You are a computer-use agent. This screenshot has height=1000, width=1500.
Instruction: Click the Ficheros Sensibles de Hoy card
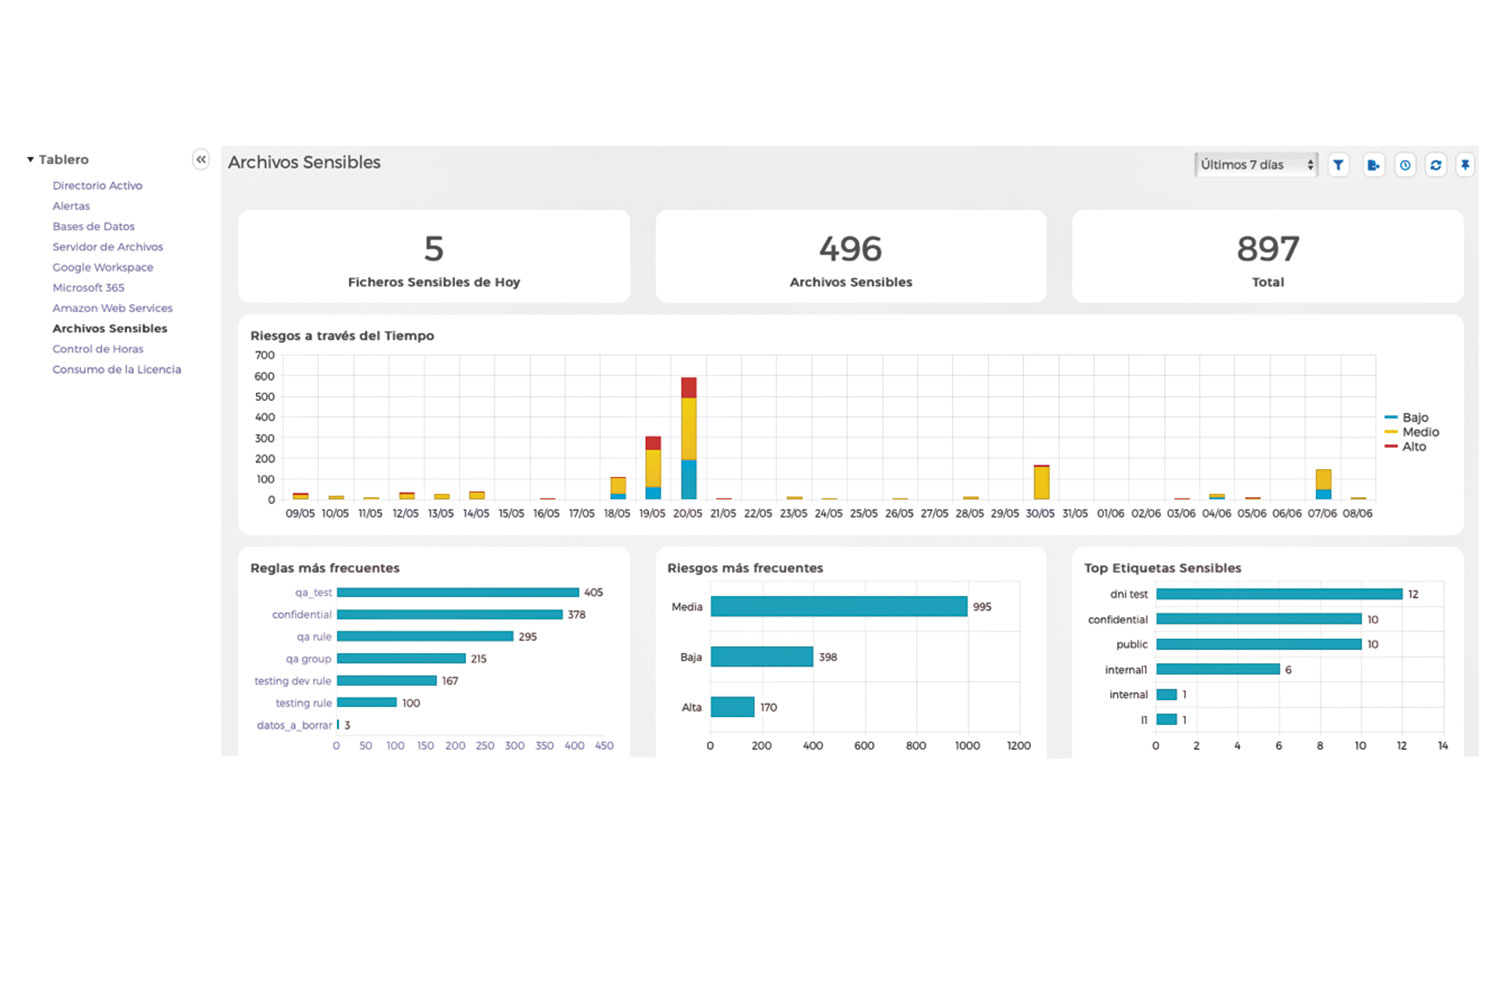pos(434,256)
